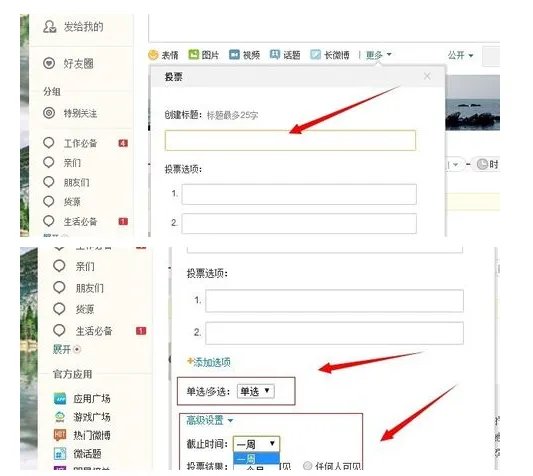Add a picture with 图片
This screenshot has height=476, width=533.
point(204,55)
